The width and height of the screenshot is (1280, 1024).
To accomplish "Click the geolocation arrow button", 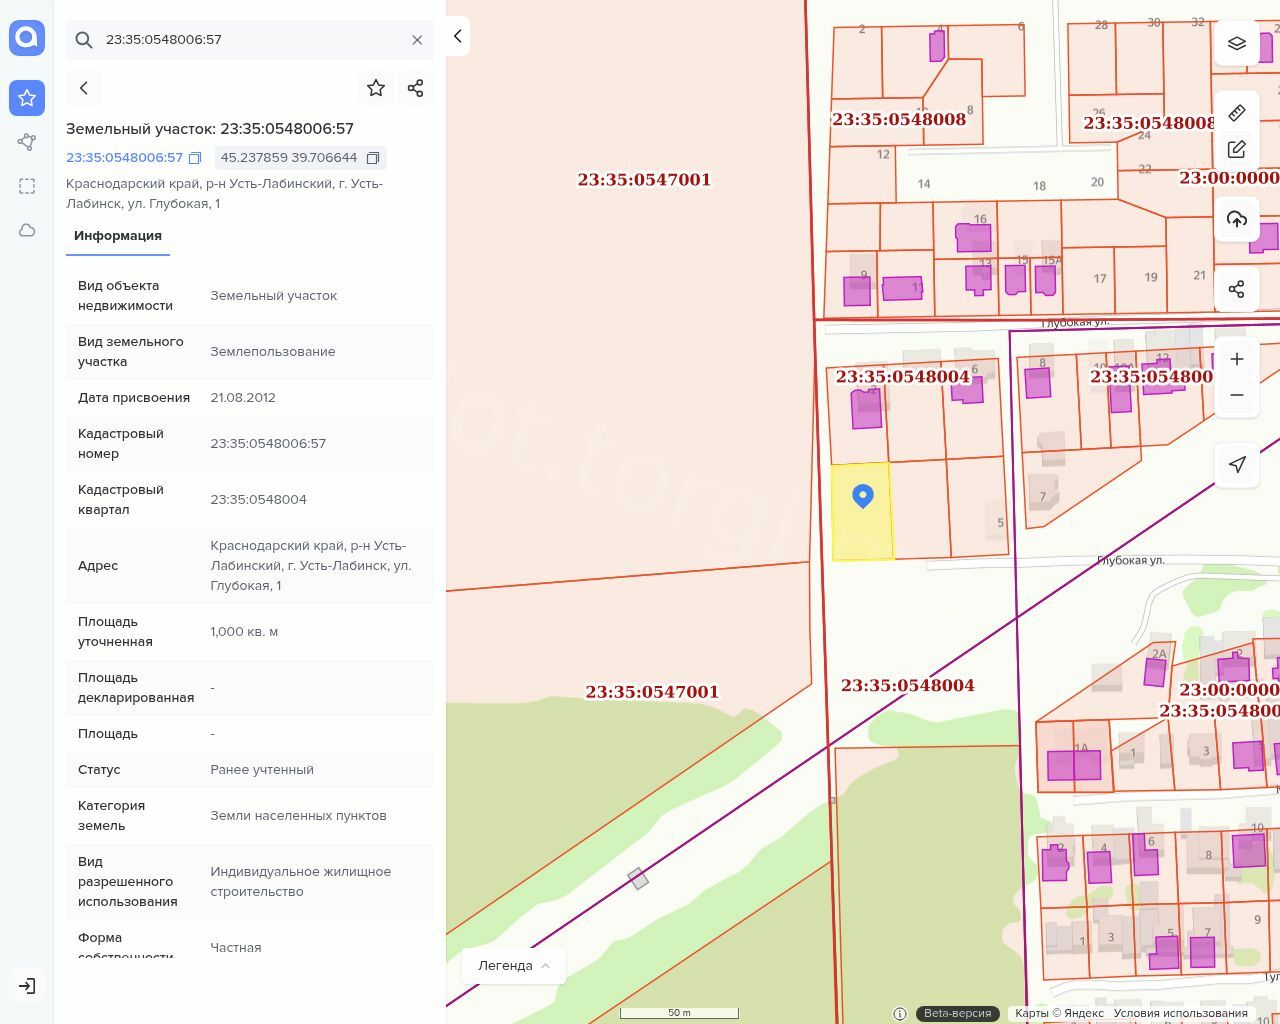I will click(x=1237, y=464).
